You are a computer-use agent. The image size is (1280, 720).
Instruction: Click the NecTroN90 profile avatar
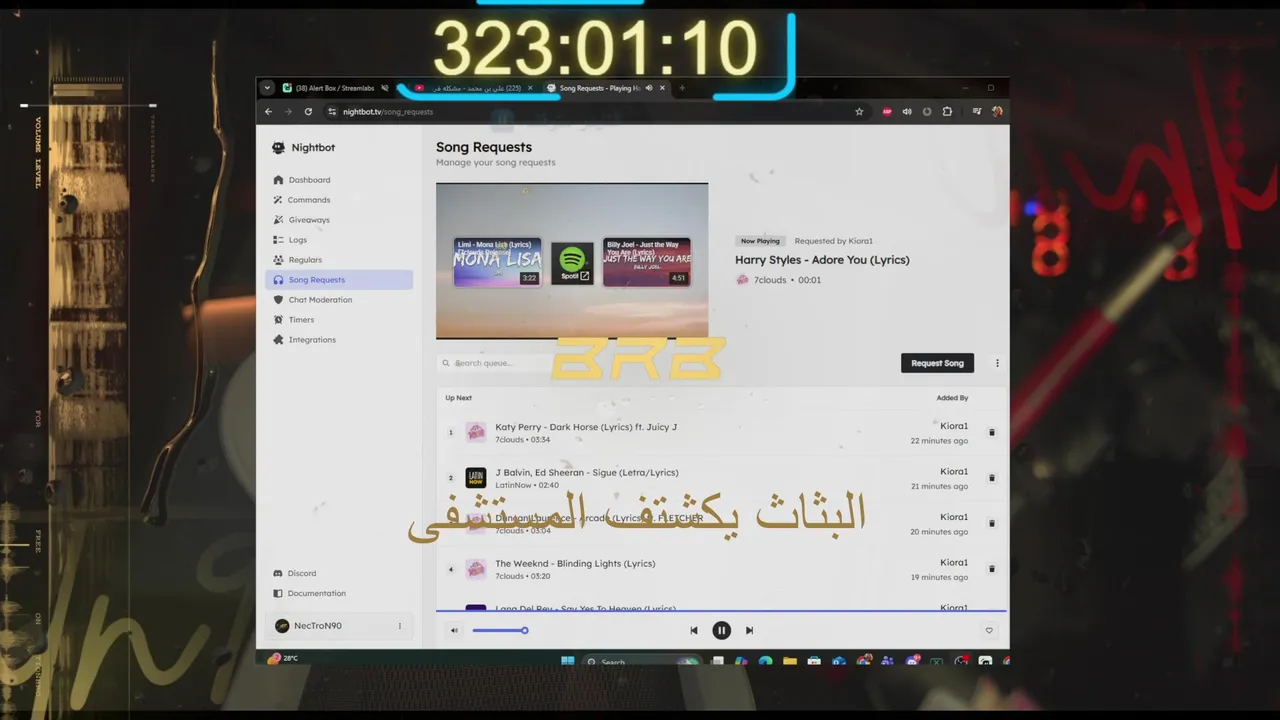tap(282, 626)
